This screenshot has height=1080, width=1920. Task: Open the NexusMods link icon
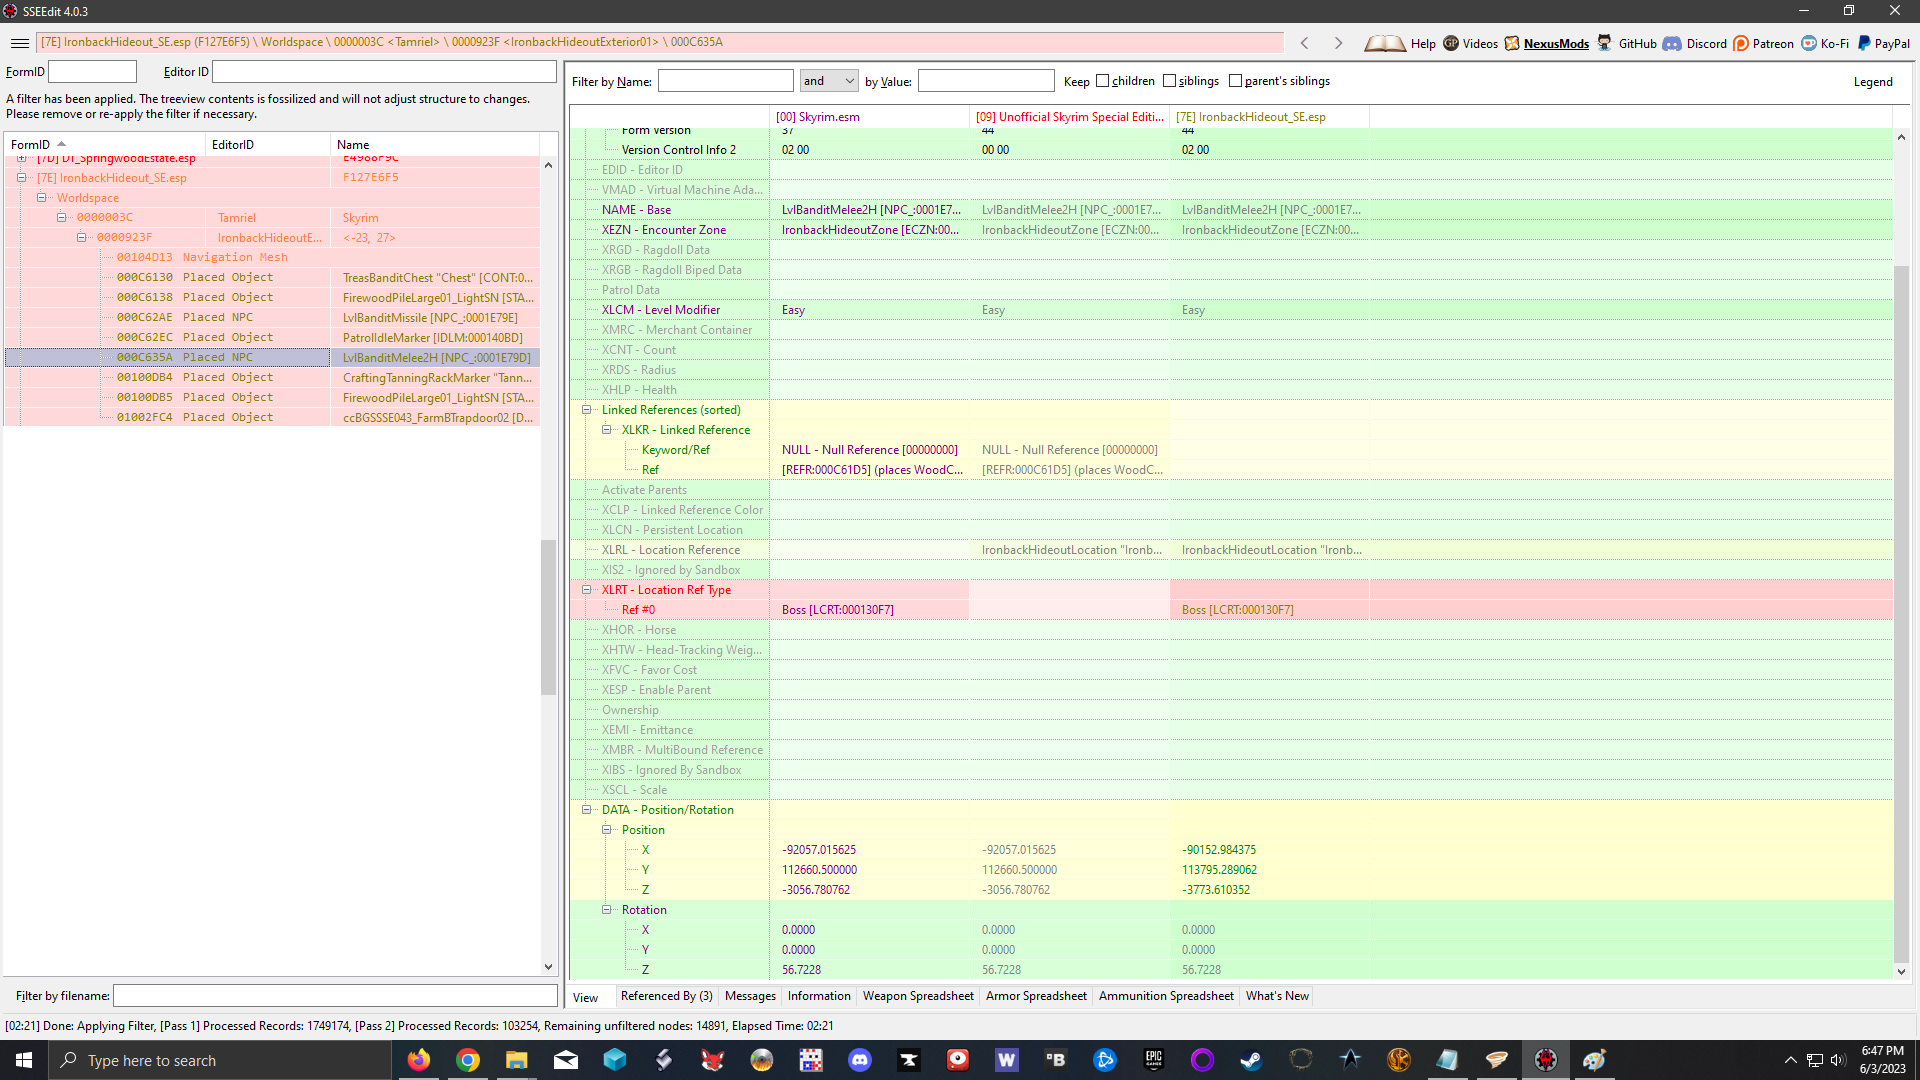(1512, 43)
